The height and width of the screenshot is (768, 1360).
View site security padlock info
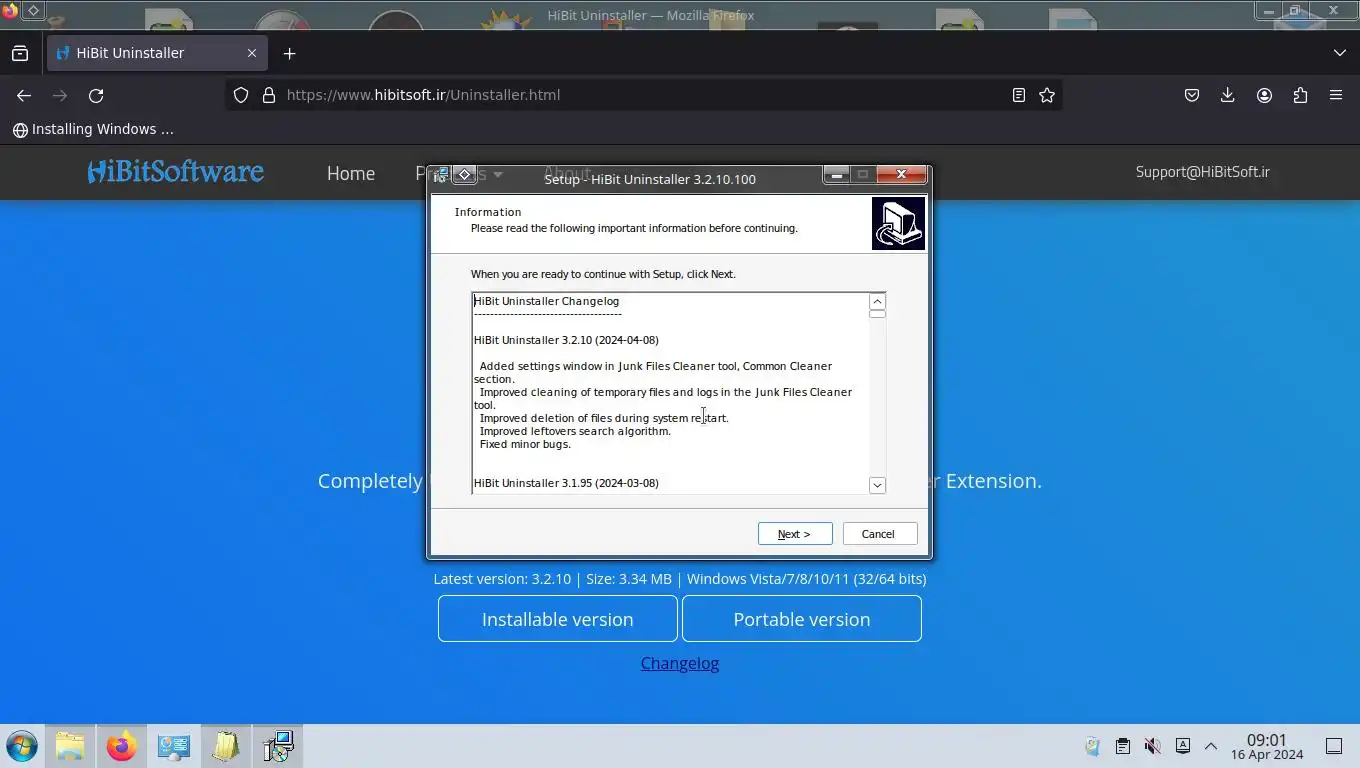click(268, 95)
